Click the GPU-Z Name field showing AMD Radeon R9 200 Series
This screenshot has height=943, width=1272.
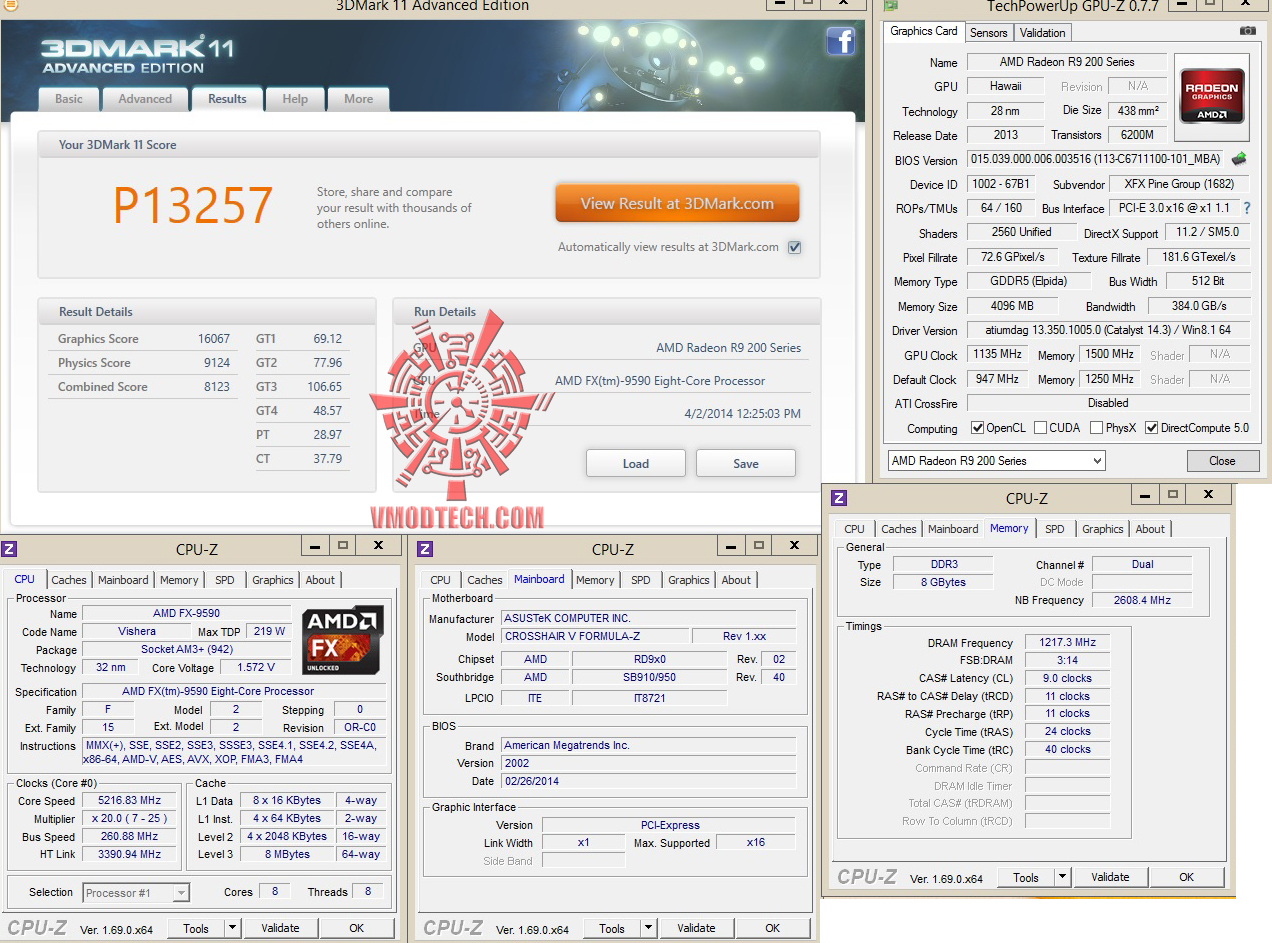[1066, 62]
